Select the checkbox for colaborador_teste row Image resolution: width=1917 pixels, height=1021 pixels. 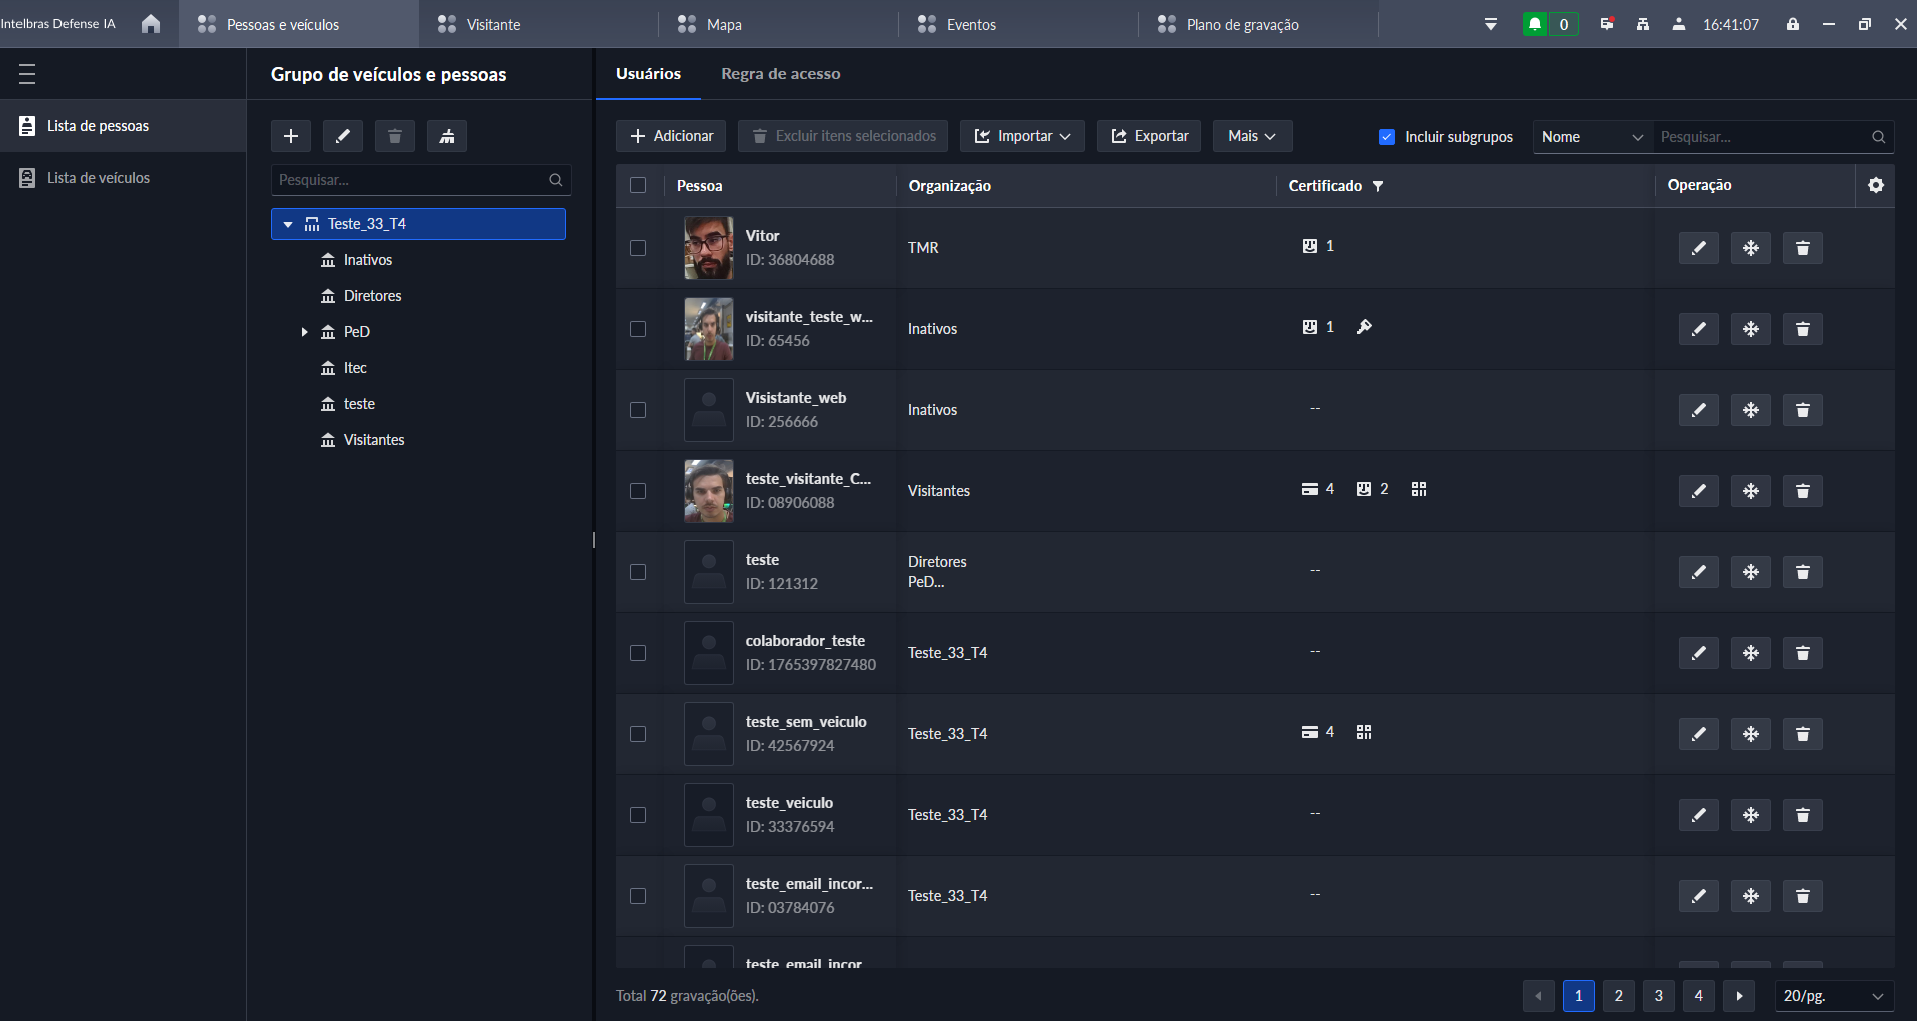pos(638,653)
